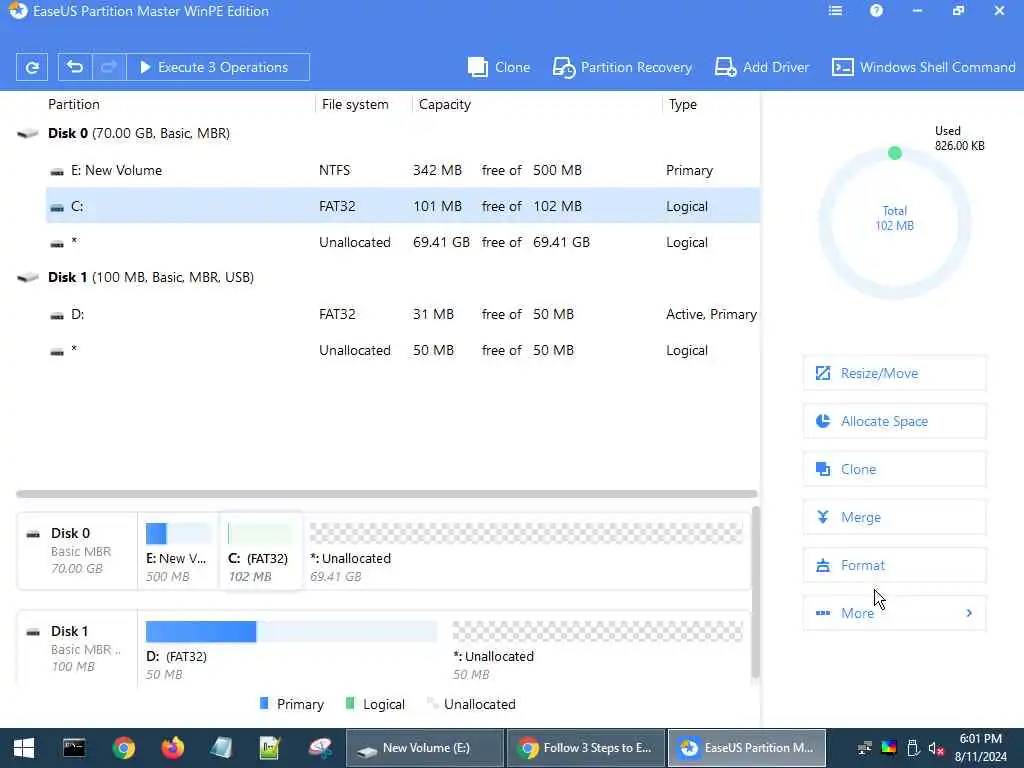Click the vertical scrollbar of the disk map
1024x768 pixels.
click(756, 592)
